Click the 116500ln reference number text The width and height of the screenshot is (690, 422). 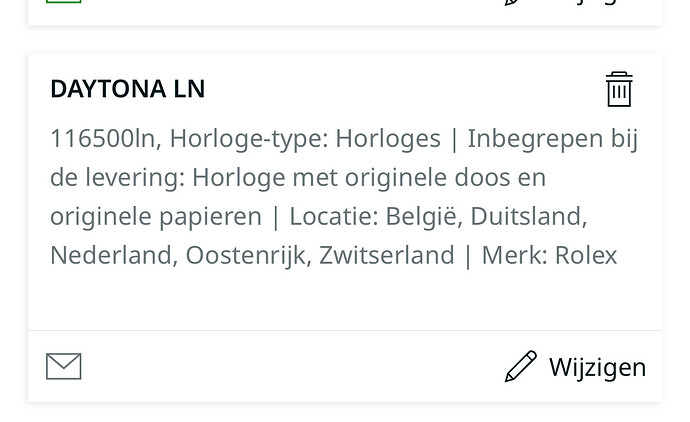point(103,139)
